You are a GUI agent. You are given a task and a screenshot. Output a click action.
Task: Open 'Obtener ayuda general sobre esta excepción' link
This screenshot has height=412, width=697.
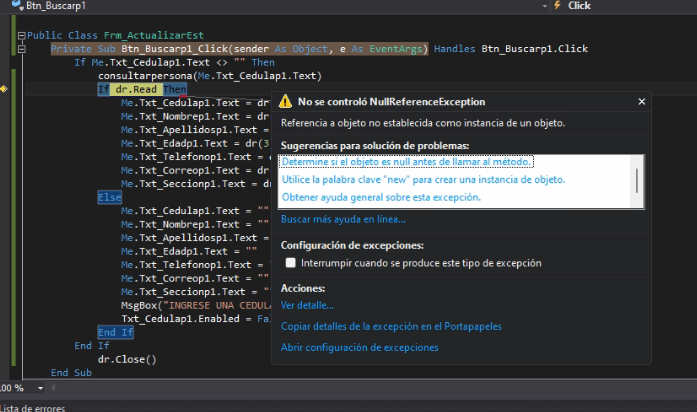[381, 197]
